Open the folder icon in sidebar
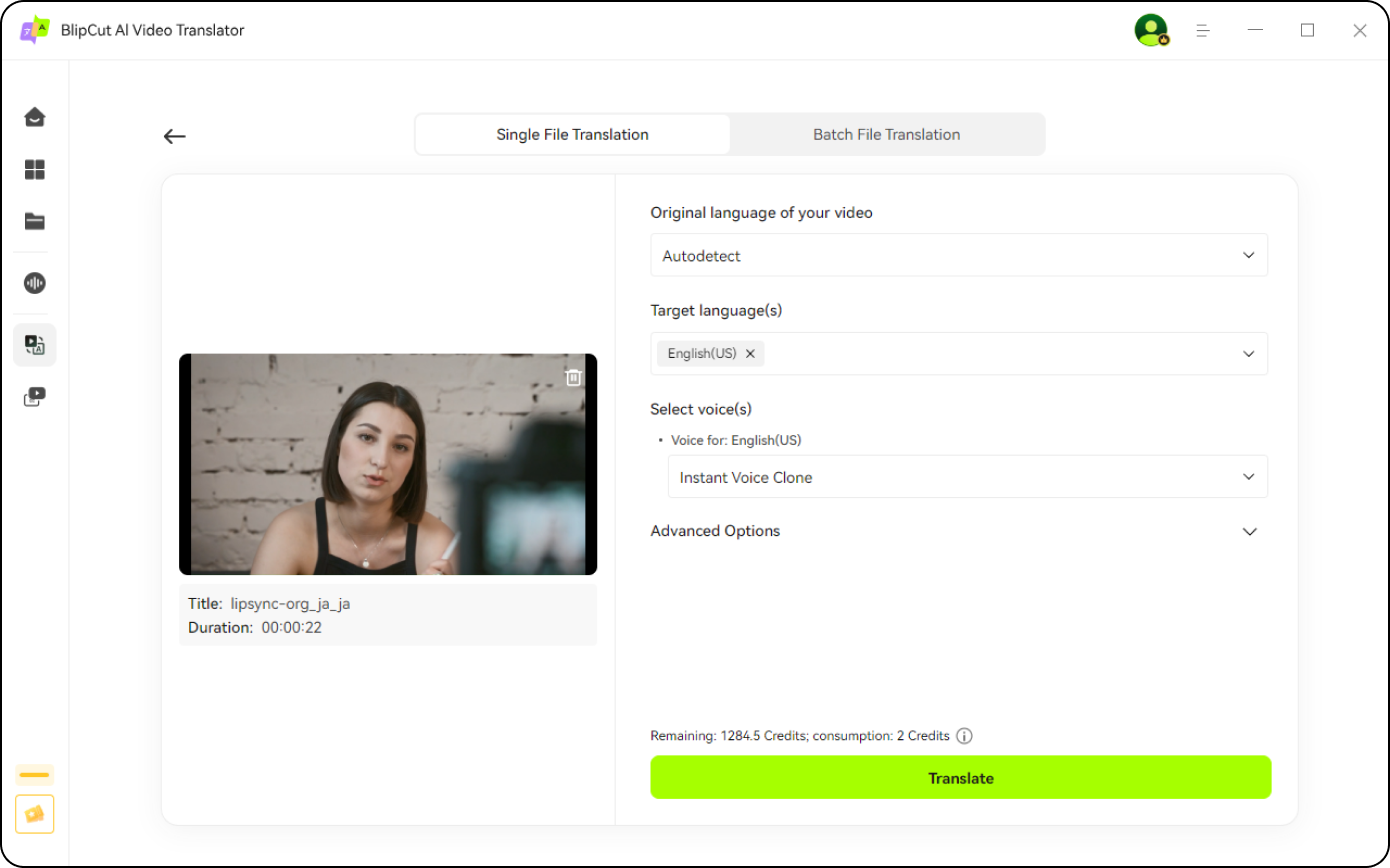Image resolution: width=1390 pixels, height=868 pixels. click(x=35, y=222)
